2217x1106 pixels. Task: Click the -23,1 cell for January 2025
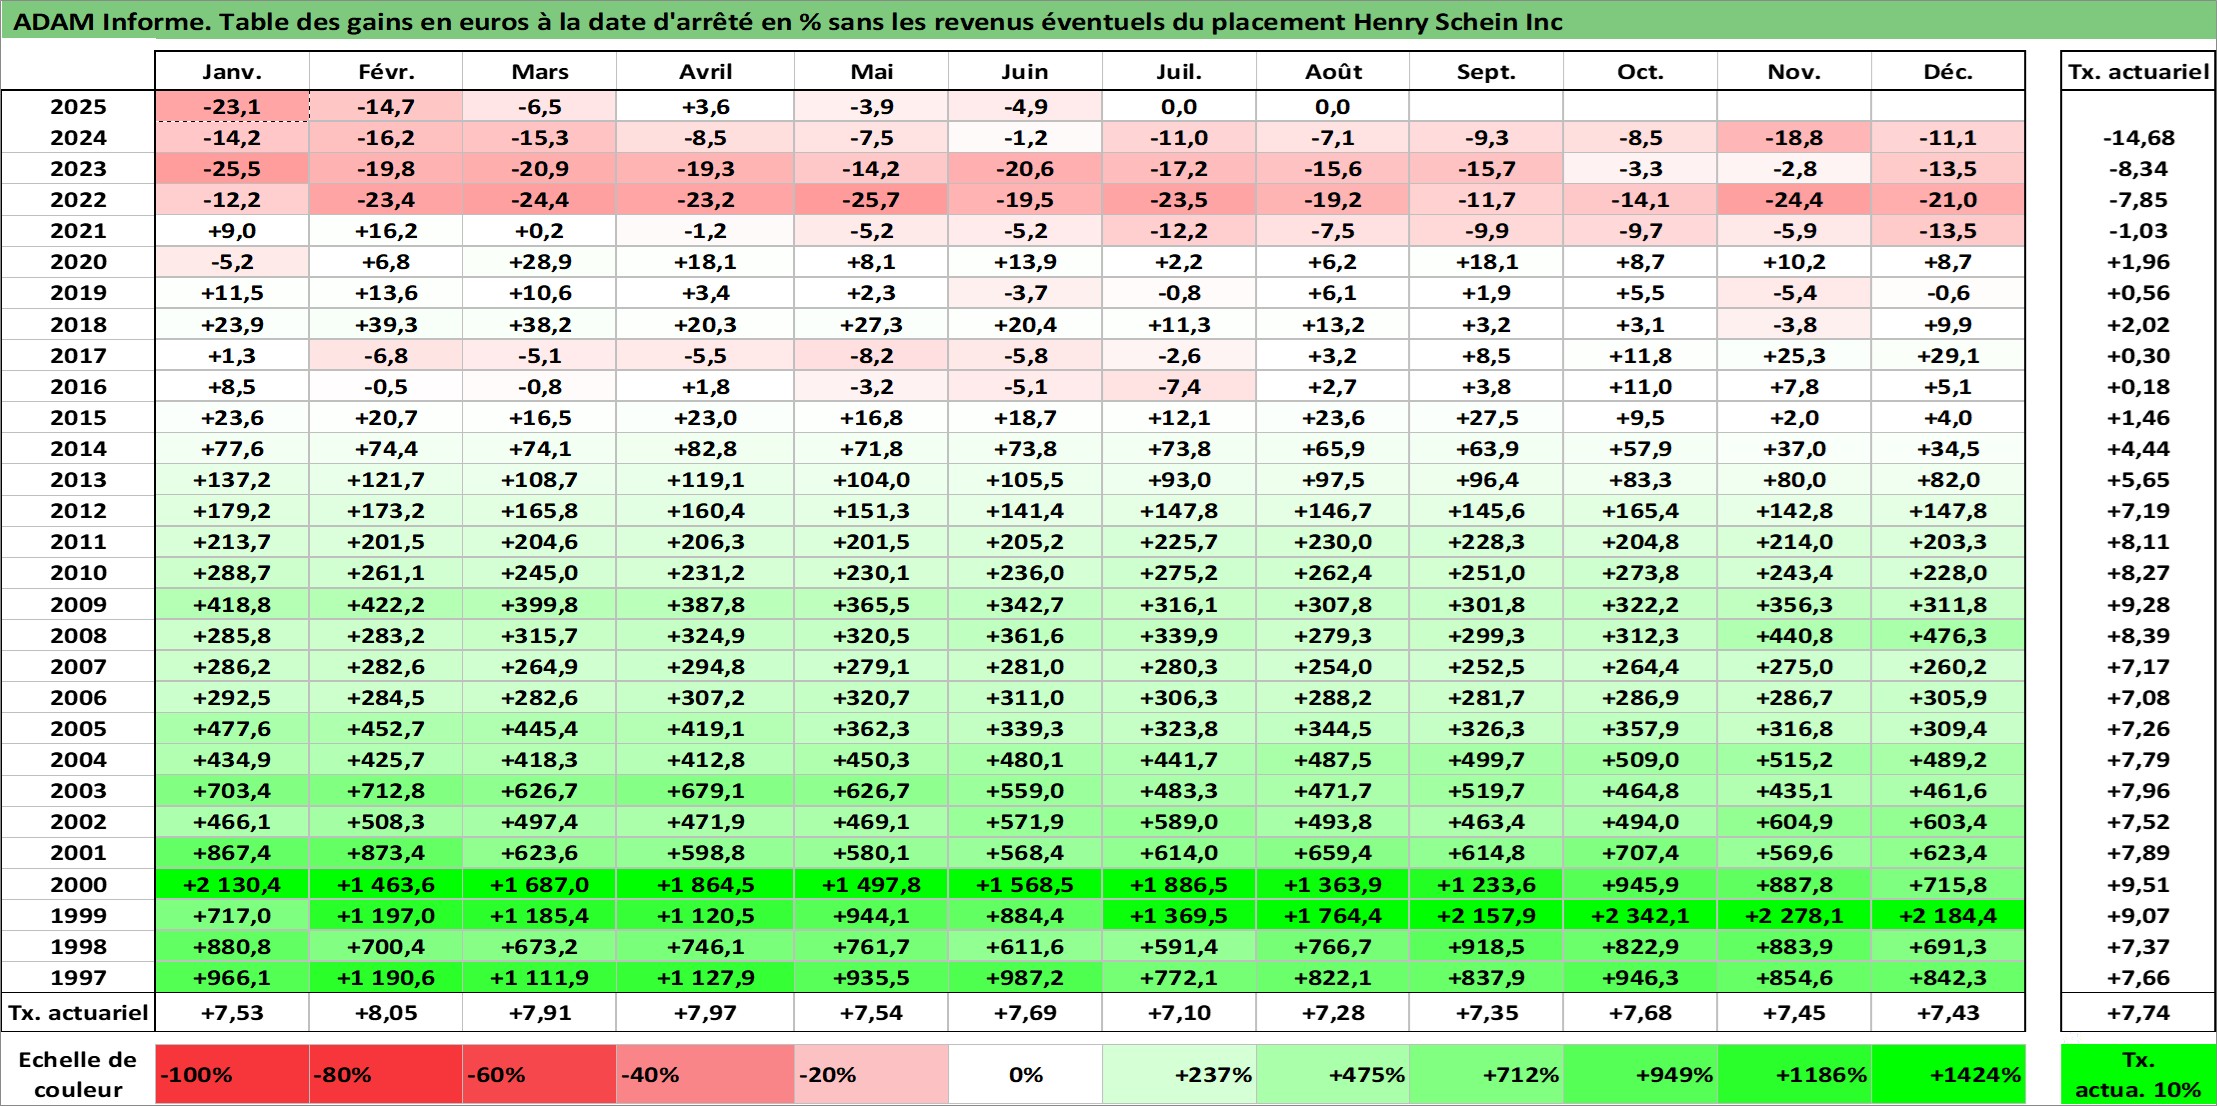pyautogui.click(x=232, y=107)
